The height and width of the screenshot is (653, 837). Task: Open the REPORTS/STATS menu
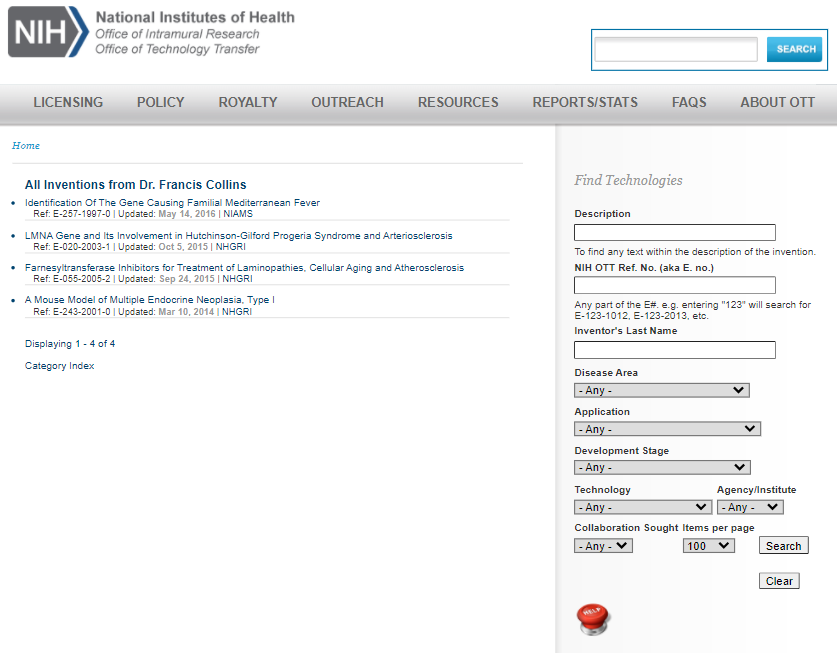coord(585,102)
